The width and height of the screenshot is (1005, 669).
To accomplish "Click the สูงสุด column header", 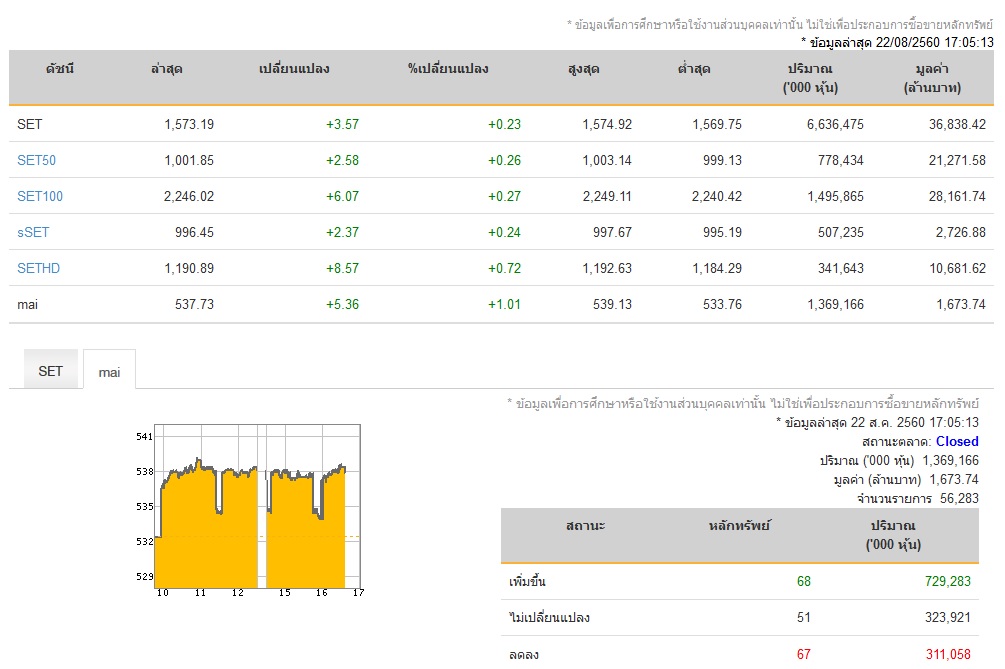I will point(583,69).
